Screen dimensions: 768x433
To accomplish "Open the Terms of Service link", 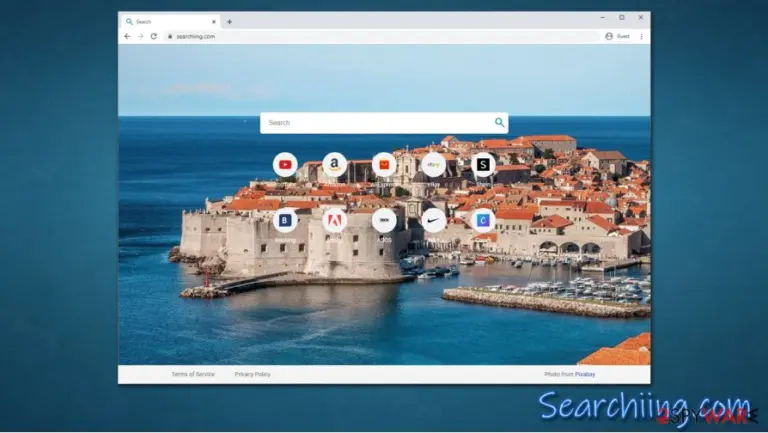I will pos(193,374).
